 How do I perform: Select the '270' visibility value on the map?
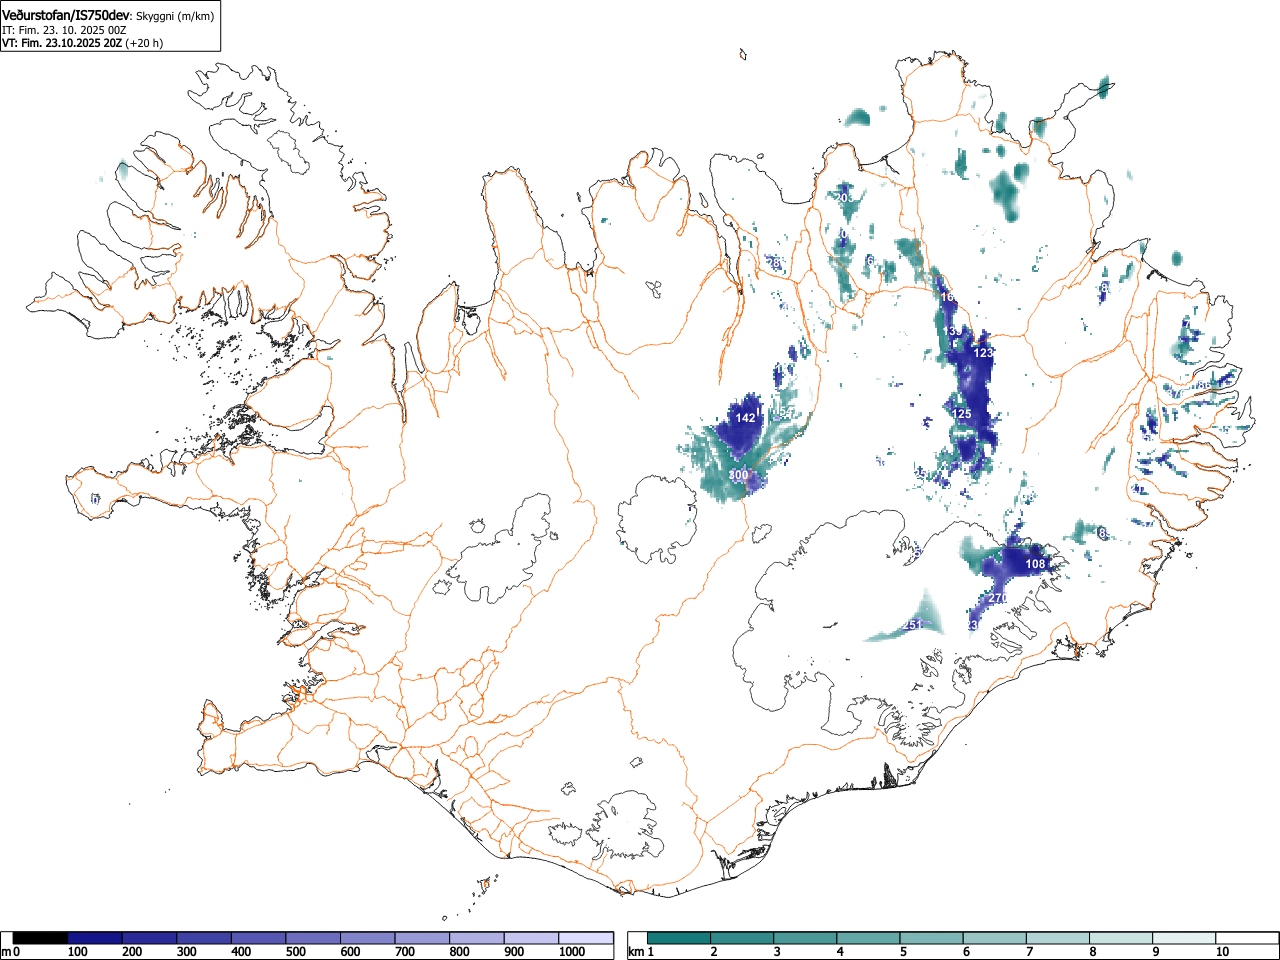(x=997, y=598)
